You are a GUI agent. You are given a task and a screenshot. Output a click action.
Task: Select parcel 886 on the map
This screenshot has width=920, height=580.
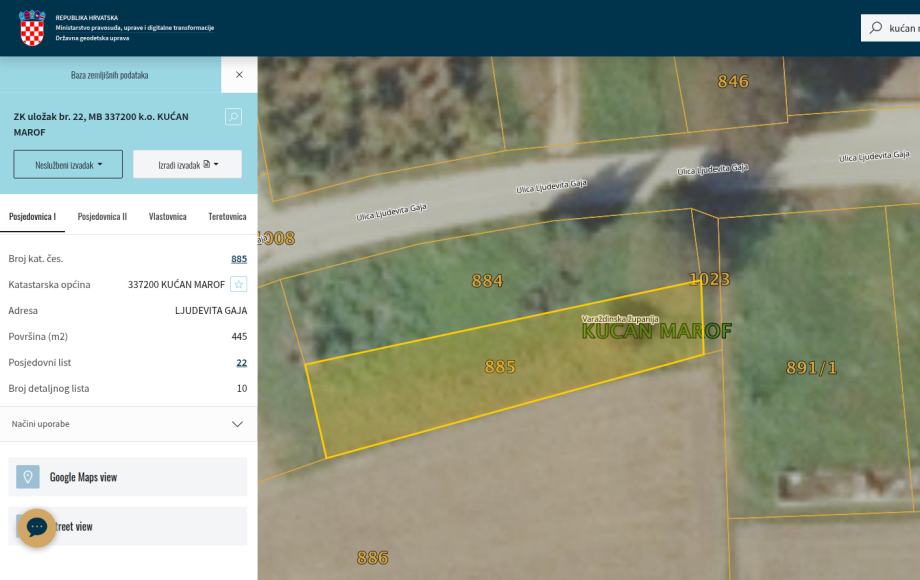tap(373, 558)
